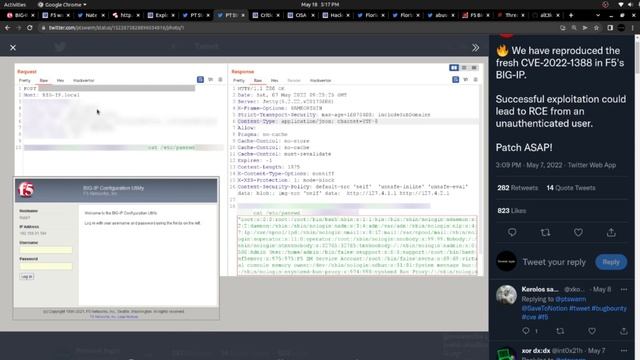Viewport: 640px width, 360px height.
Task: Switch to the F5 w tab
Action: 55,15
